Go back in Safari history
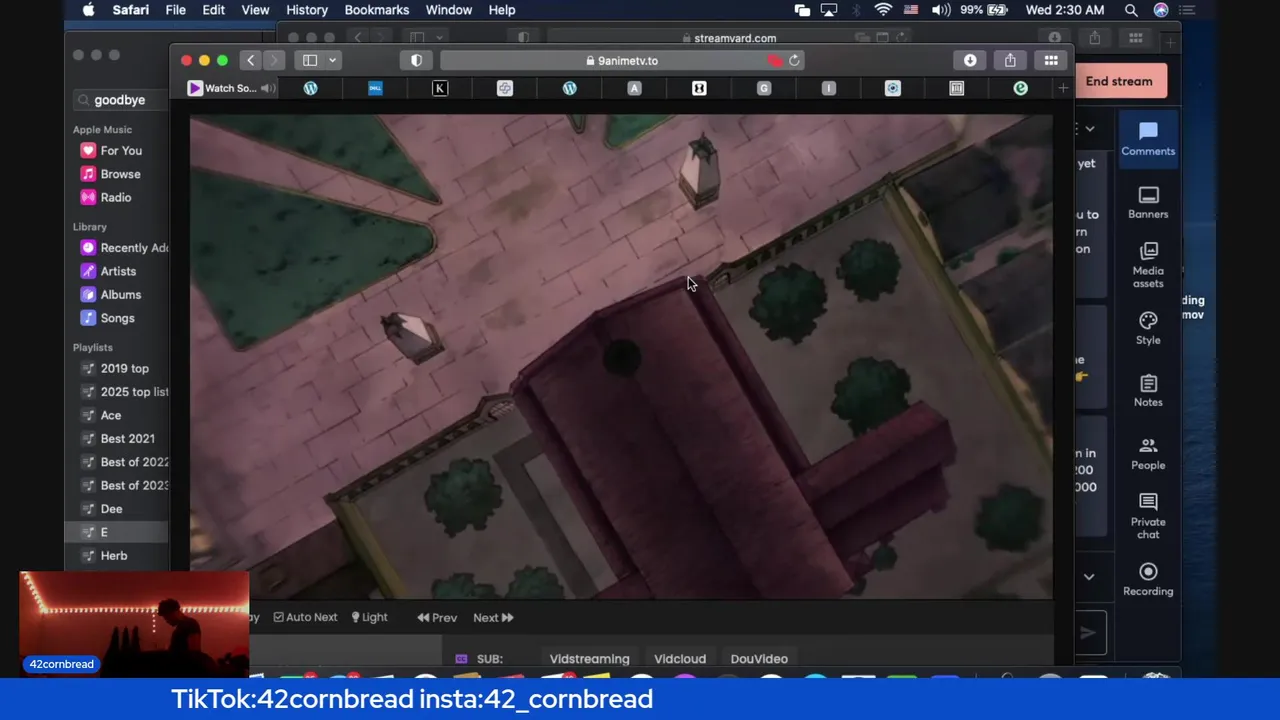 pyautogui.click(x=250, y=61)
